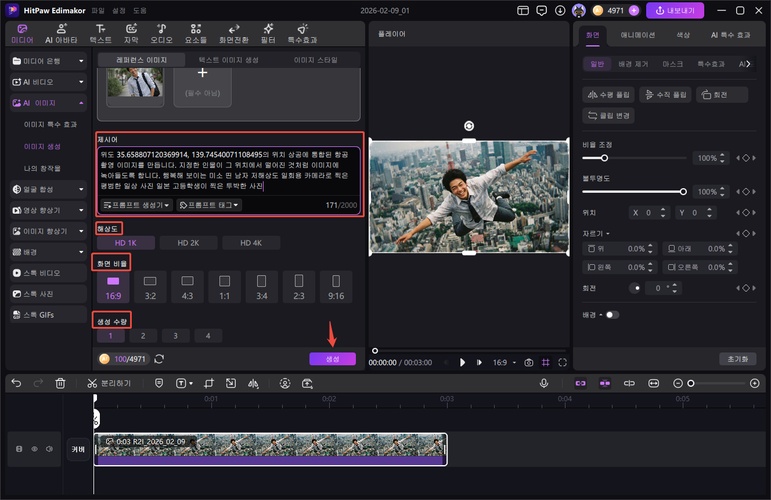Click the fullscreen icon in player controls

(563, 362)
